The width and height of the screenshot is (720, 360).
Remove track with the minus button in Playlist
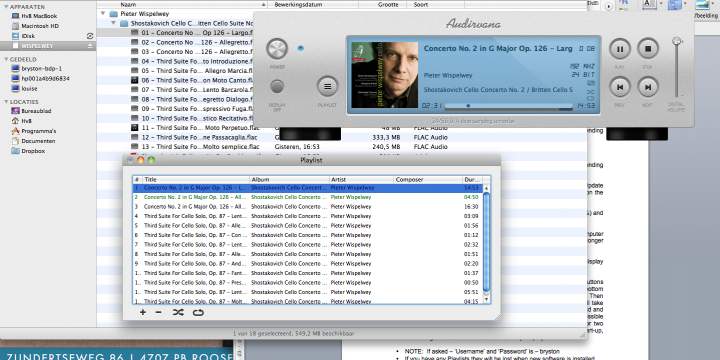click(158, 312)
